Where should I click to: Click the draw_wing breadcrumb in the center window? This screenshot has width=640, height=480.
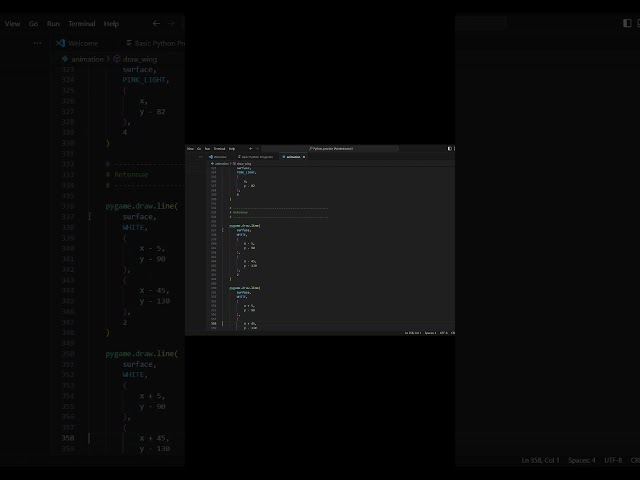tap(242, 164)
